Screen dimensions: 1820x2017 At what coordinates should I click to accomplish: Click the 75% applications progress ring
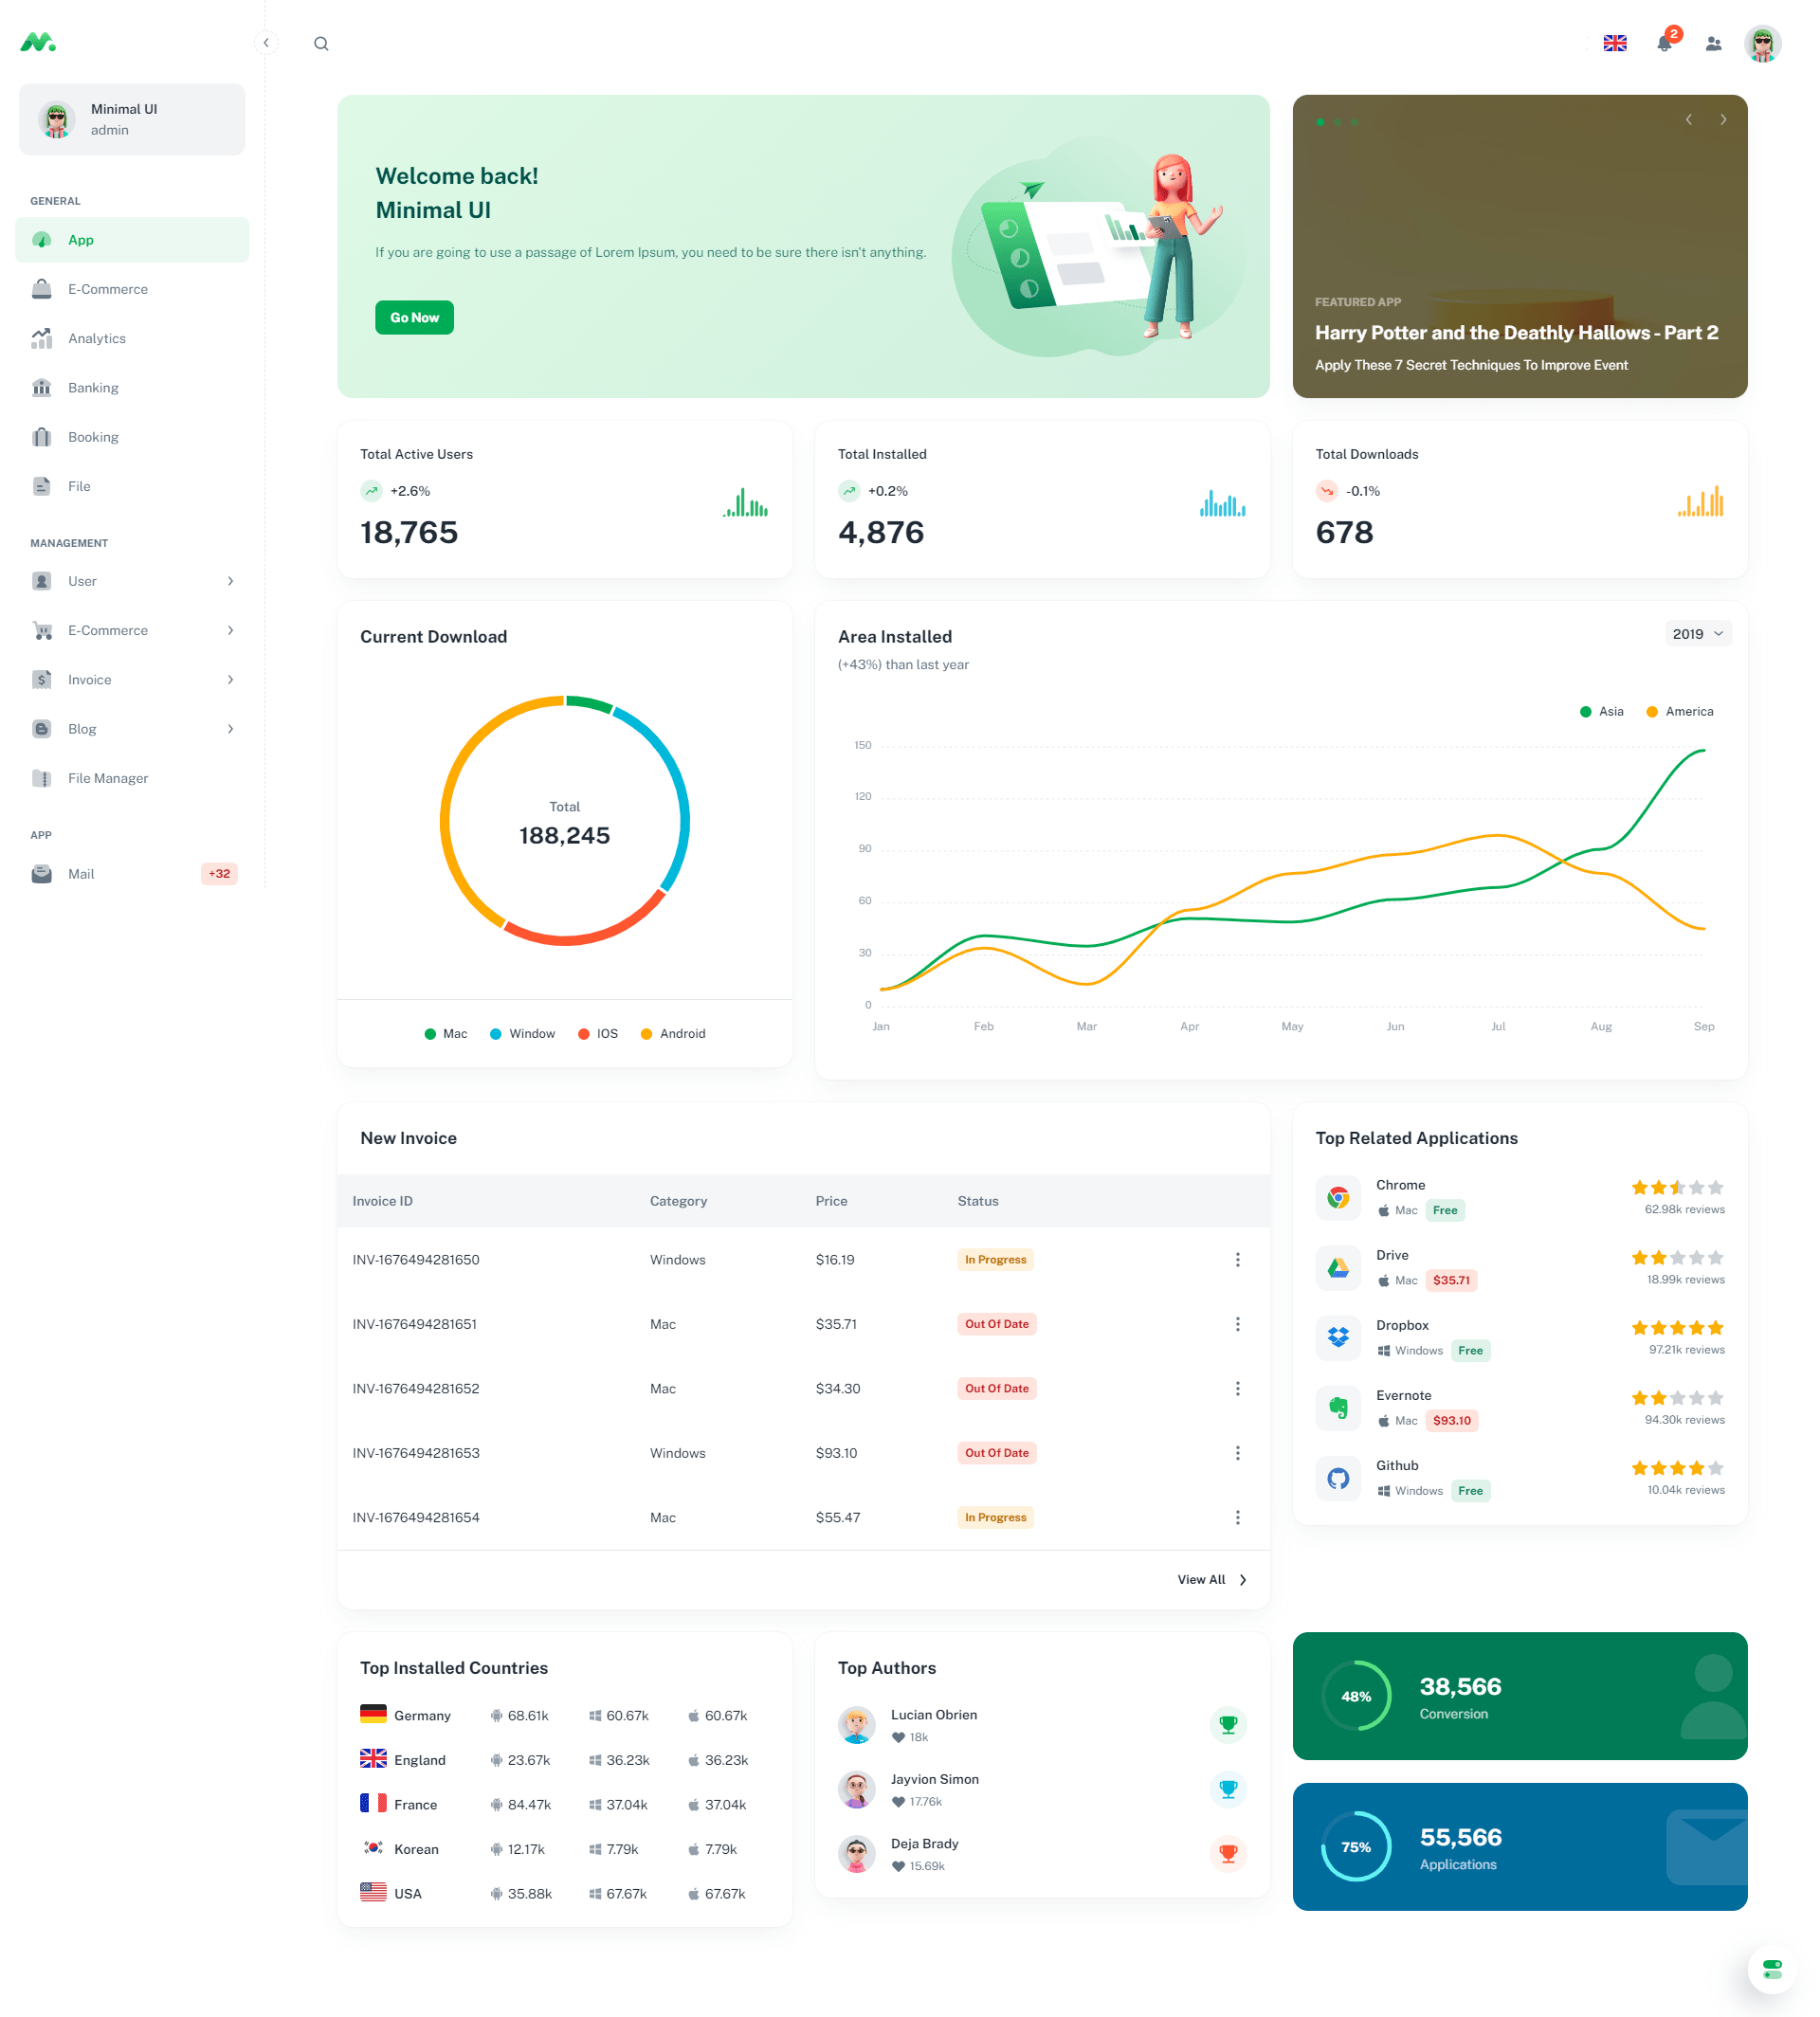[1355, 1846]
